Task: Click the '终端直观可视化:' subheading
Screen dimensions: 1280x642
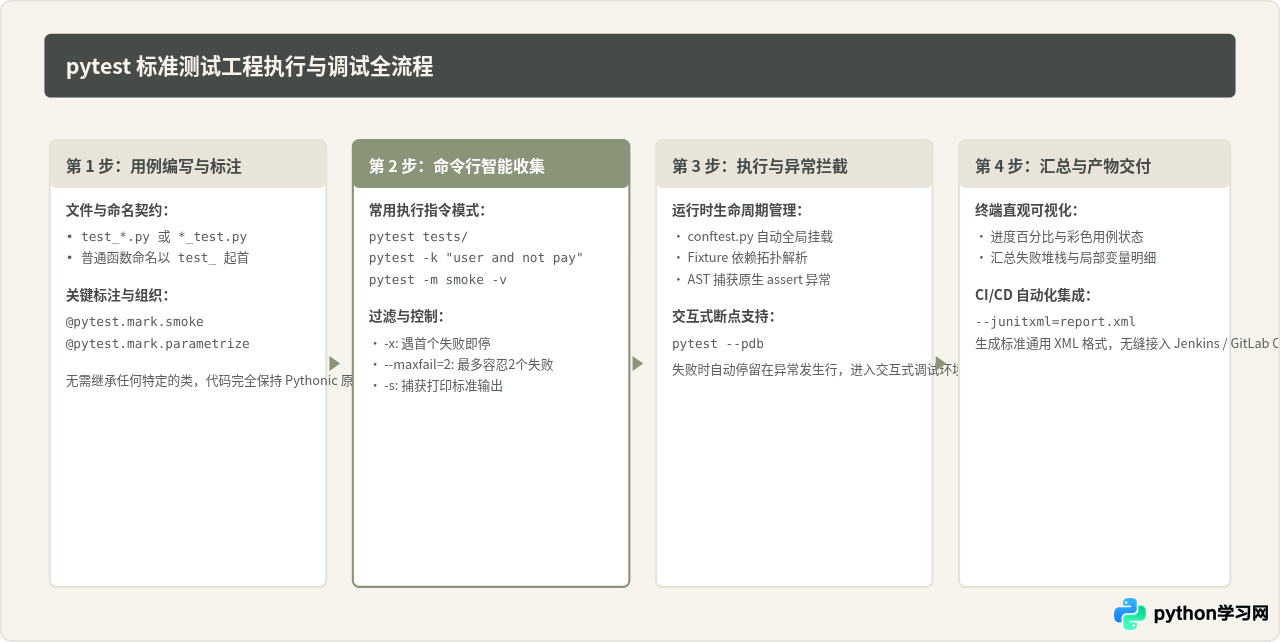Action: pos(1026,210)
